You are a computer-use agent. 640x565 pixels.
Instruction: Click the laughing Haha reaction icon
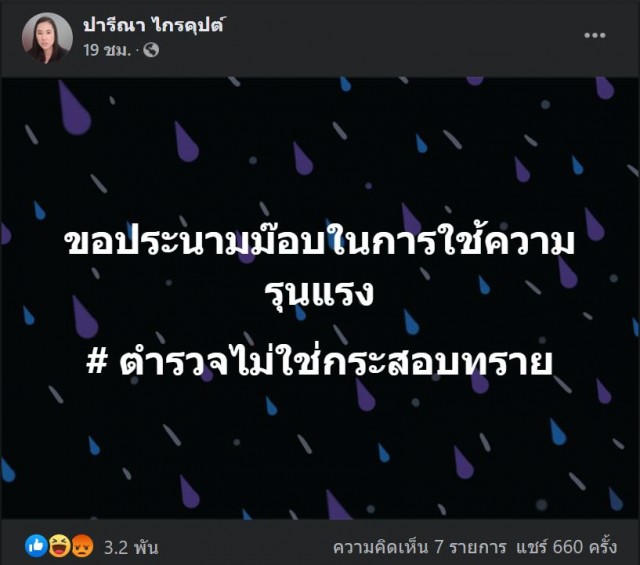59,546
